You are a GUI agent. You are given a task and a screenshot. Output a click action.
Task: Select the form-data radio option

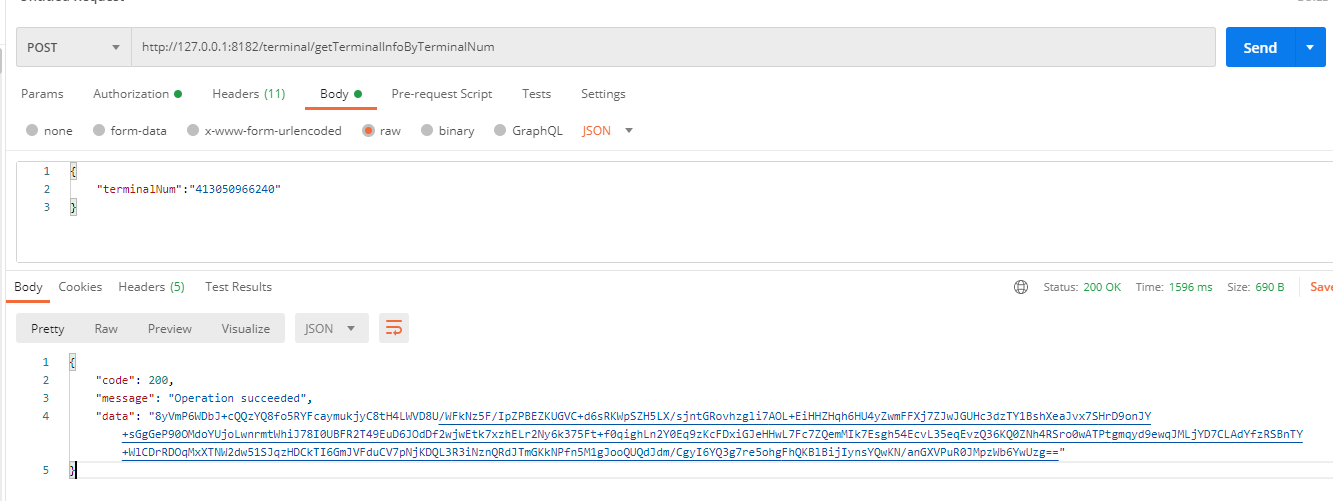[99, 131]
